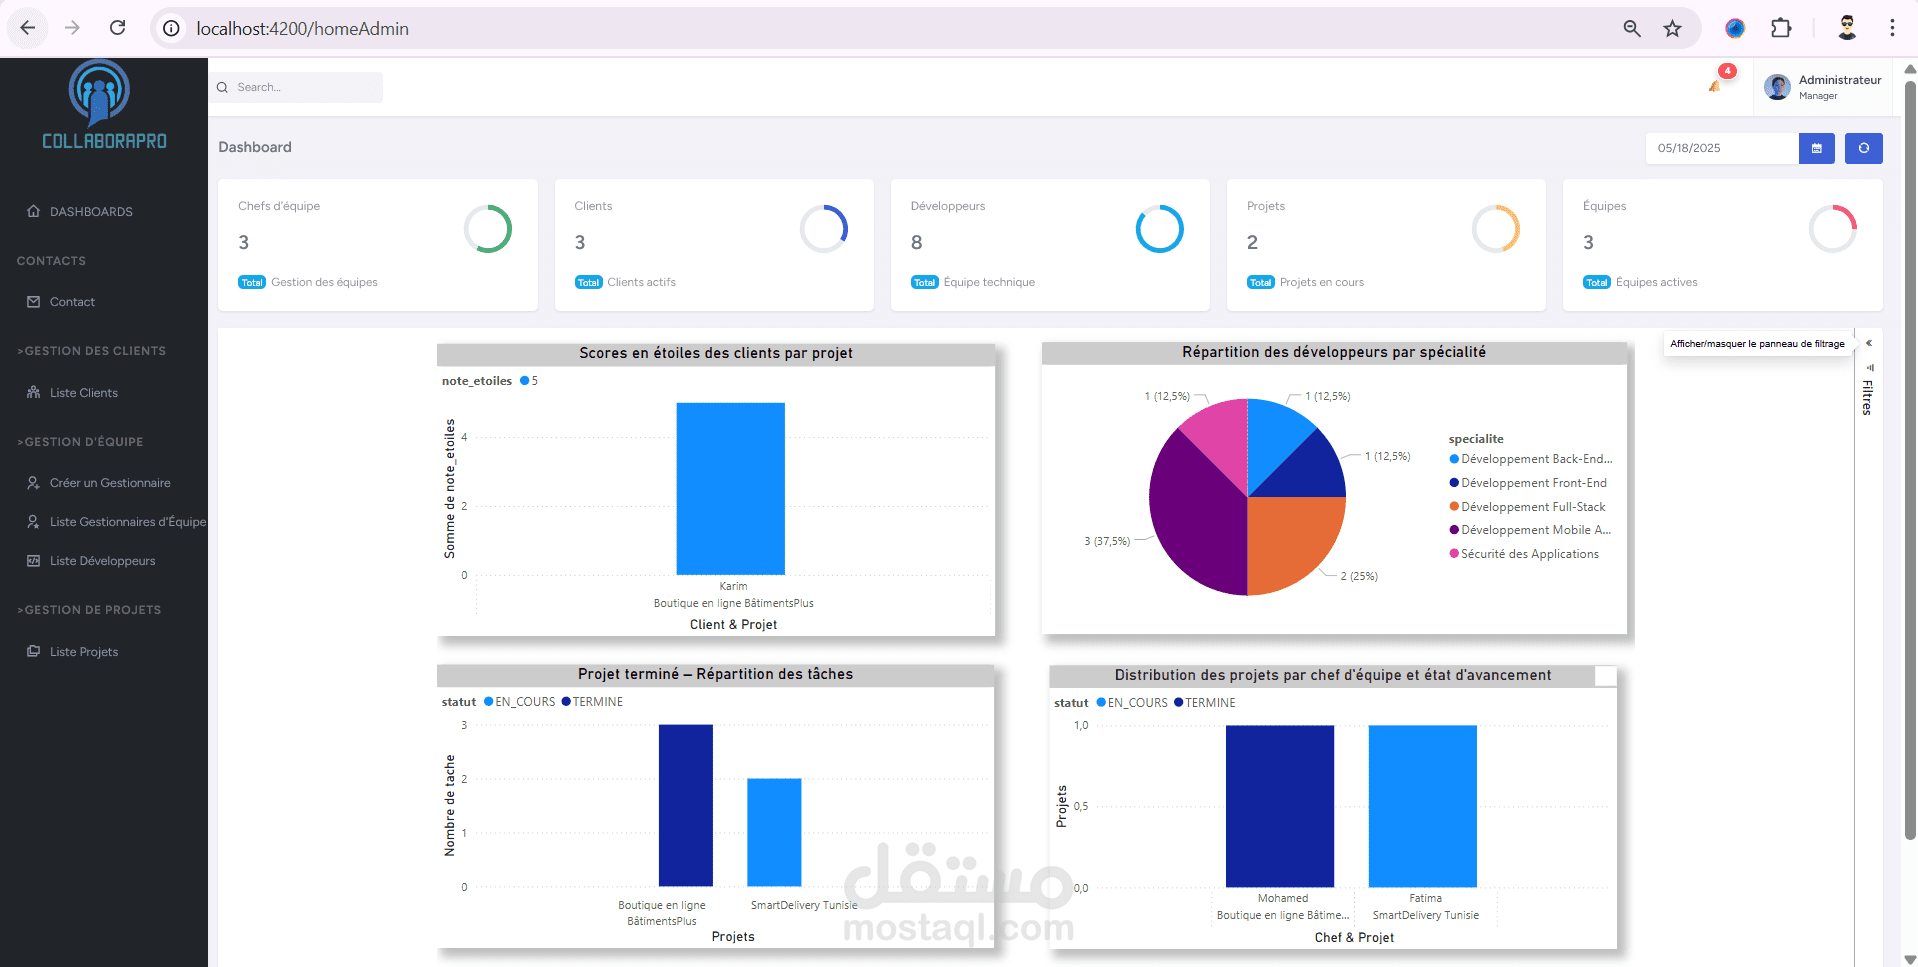Go to Liste Clients page

tap(84, 393)
